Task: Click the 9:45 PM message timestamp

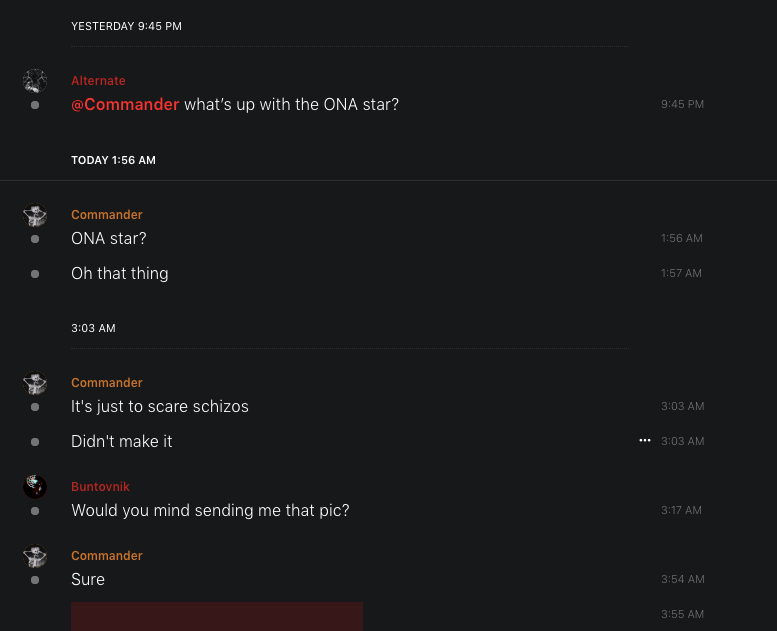Action: (682, 104)
